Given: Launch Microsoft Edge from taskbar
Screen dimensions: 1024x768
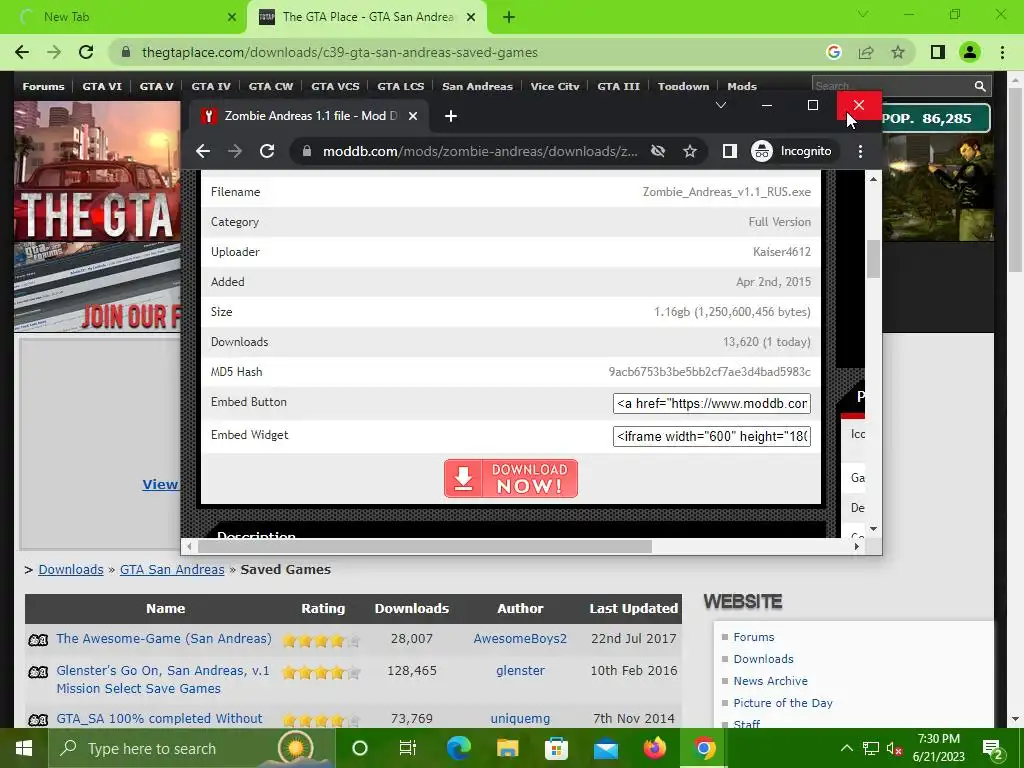Looking at the screenshot, I should pos(458,748).
